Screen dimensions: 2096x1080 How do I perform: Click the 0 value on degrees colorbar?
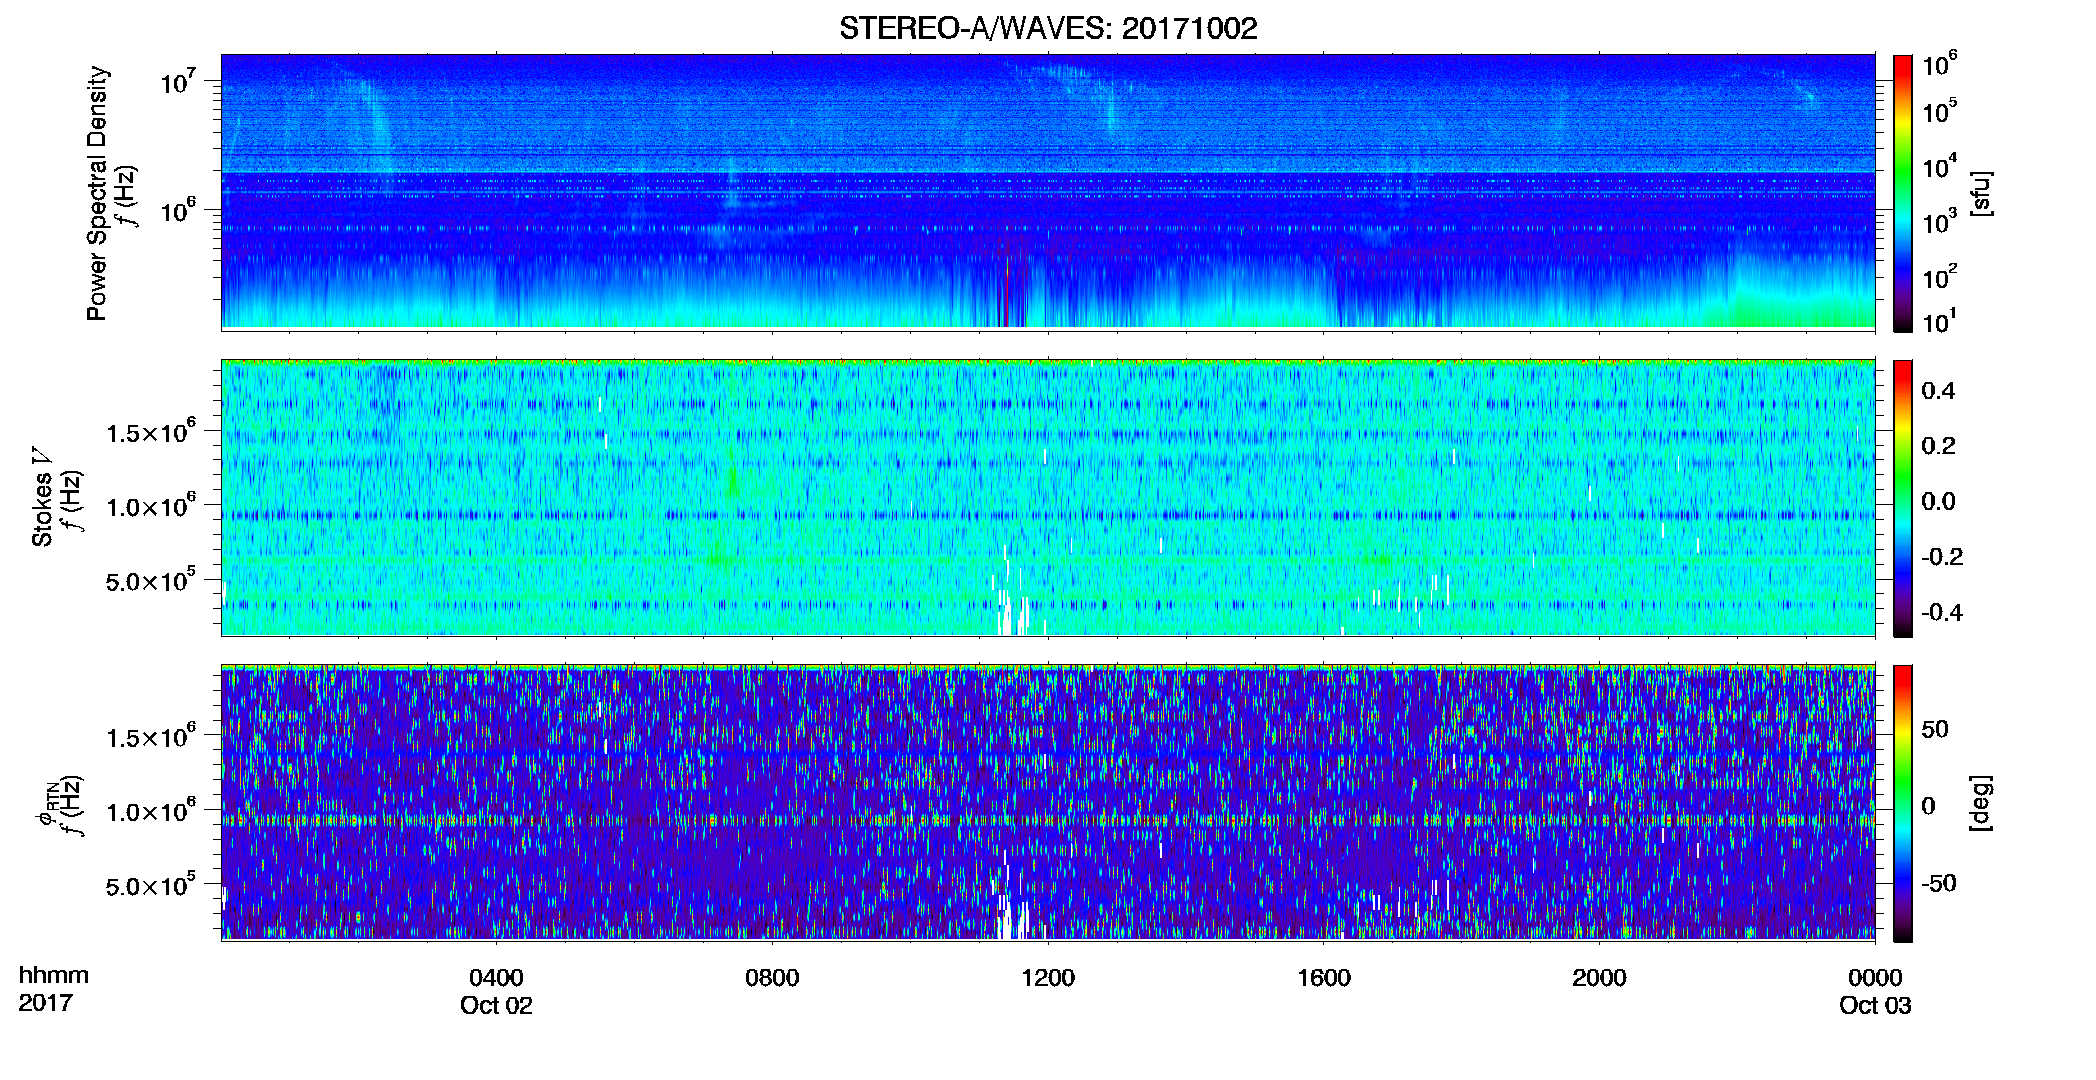[1929, 806]
